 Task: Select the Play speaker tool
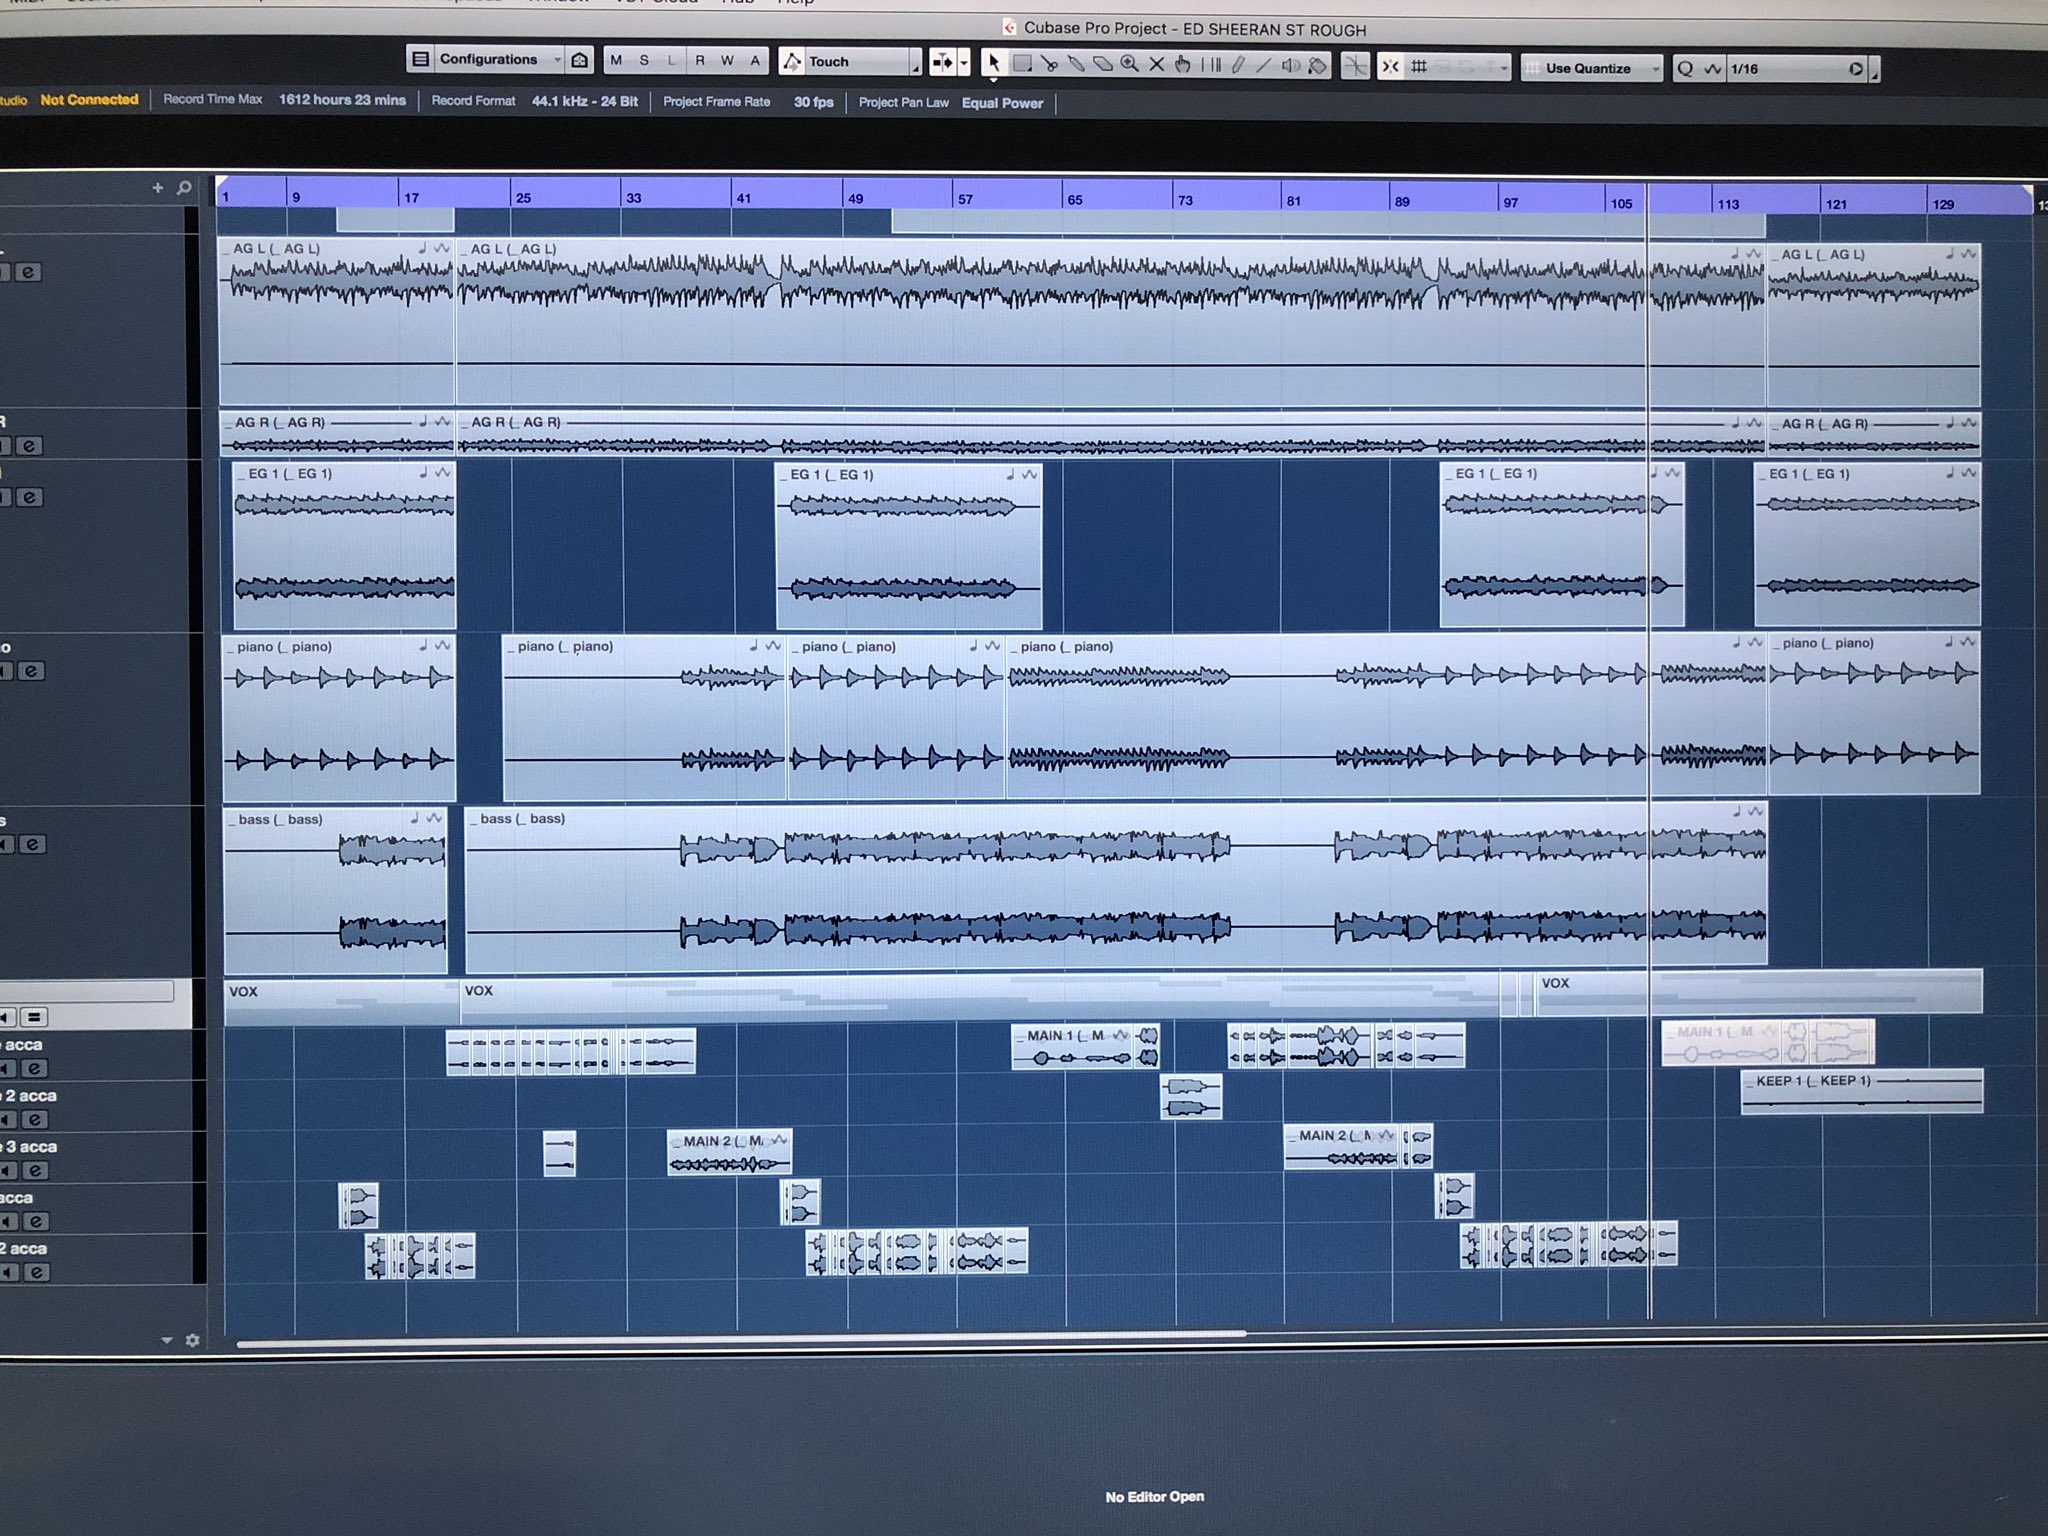pos(1291,66)
